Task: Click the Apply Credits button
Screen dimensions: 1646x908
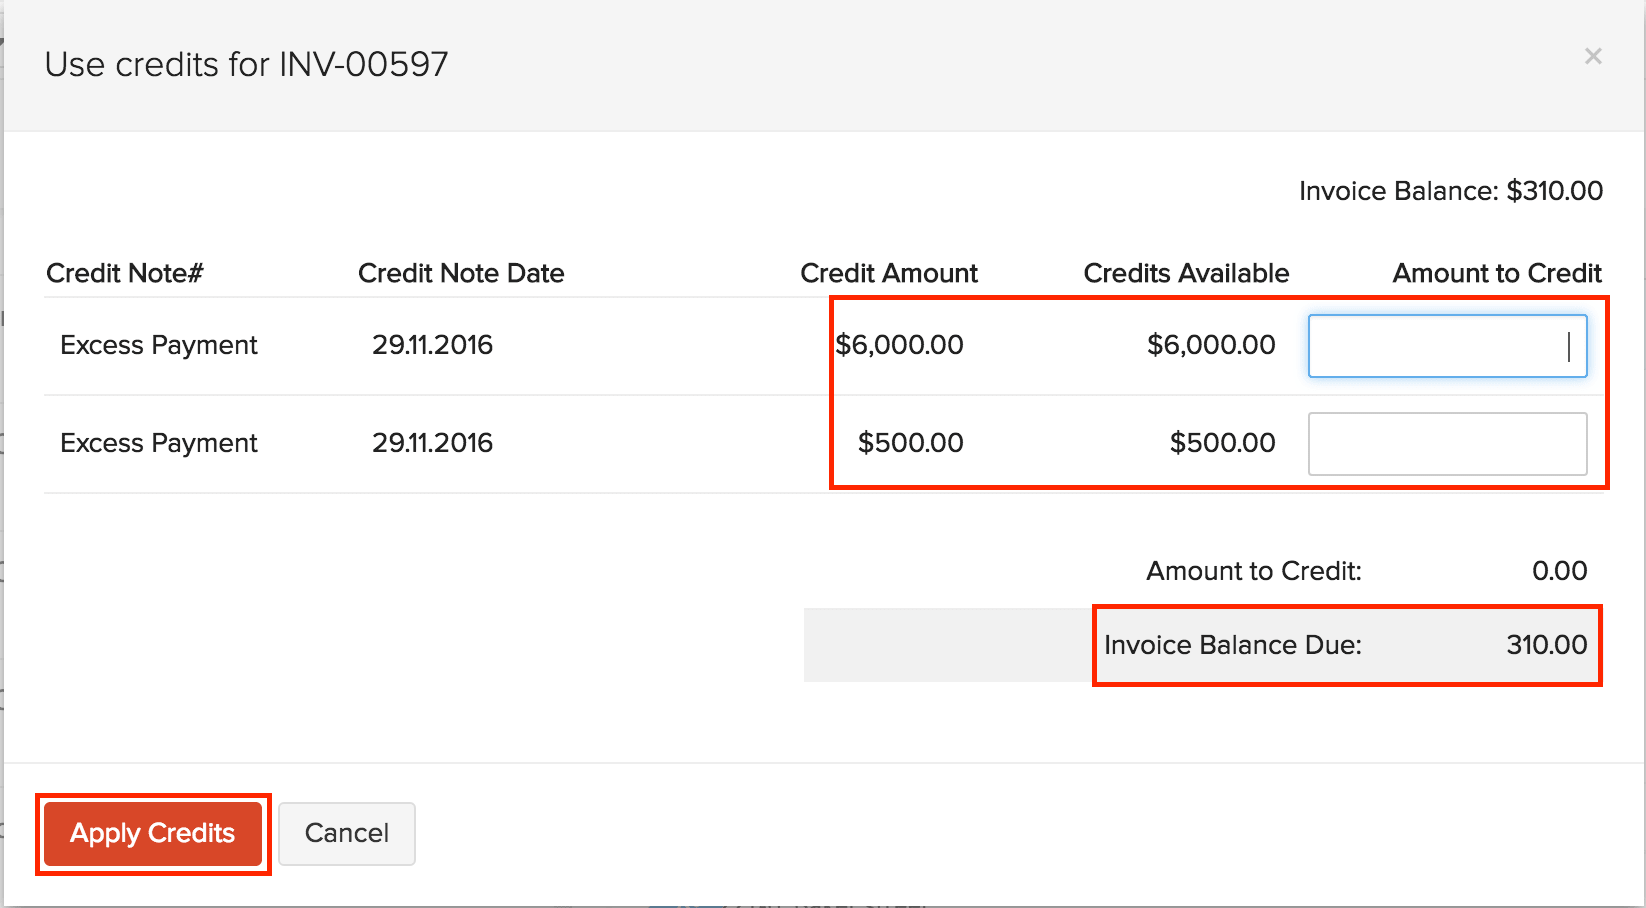Action: (x=152, y=833)
